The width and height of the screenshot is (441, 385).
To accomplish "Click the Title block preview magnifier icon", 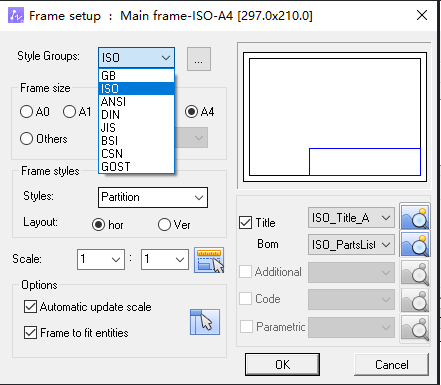I will (x=415, y=217).
